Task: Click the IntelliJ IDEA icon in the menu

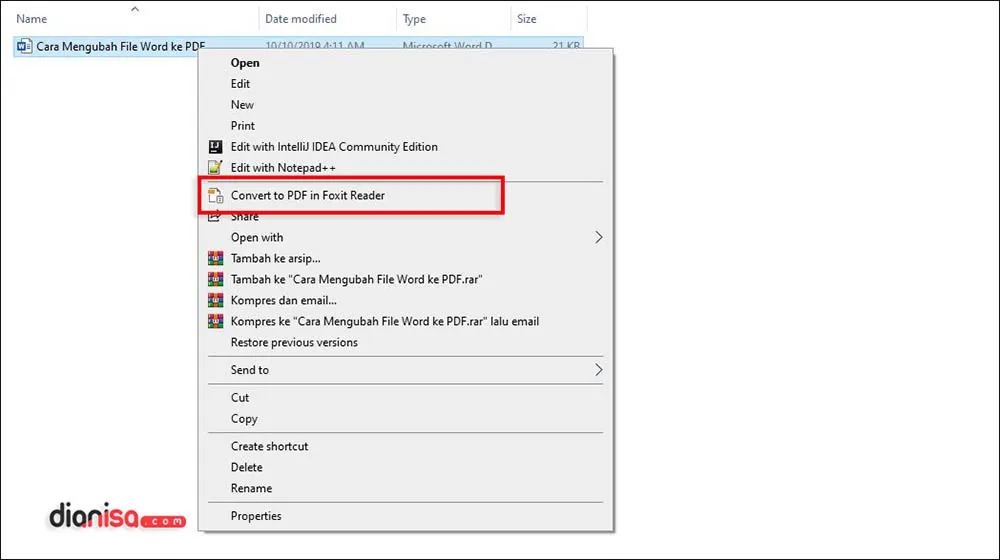Action: (x=216, y=147)
